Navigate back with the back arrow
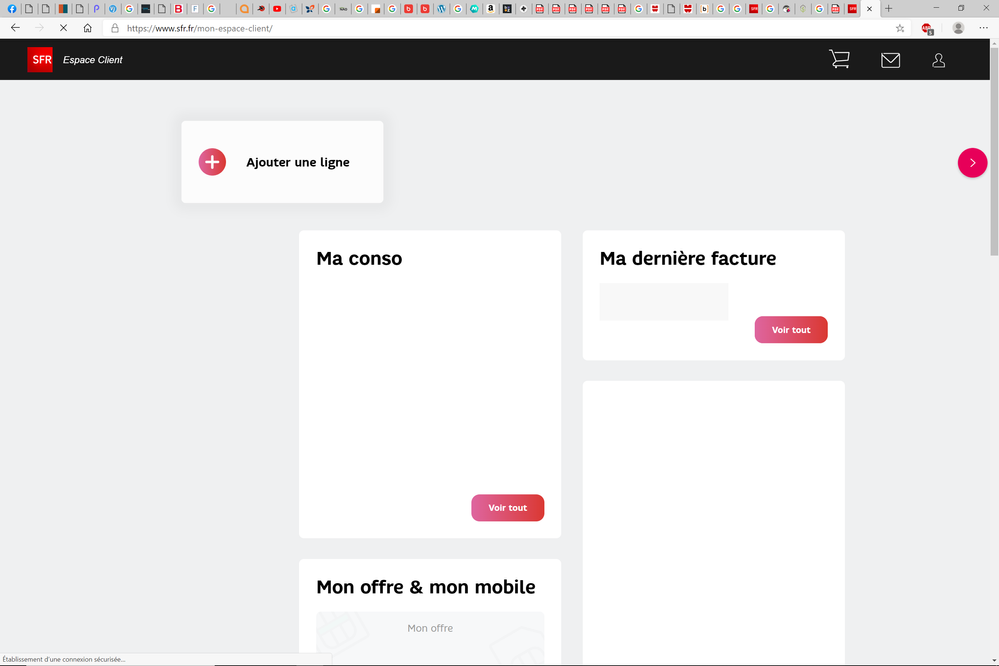This screenshot has height=666, width=999. pos(15,28)
